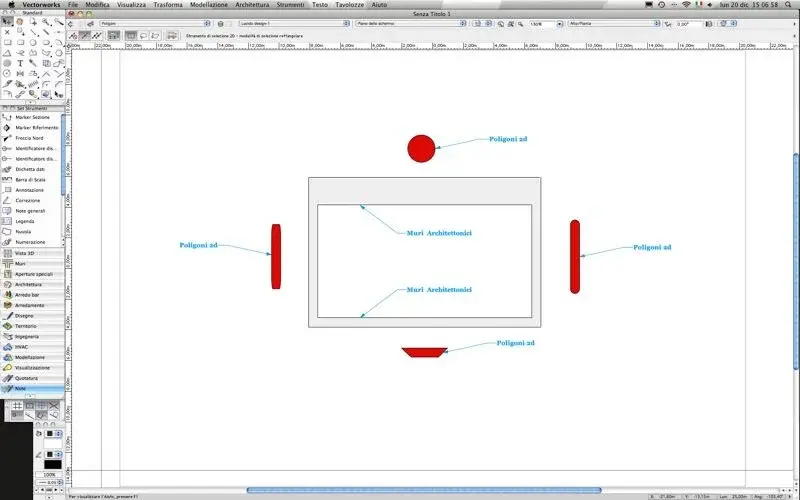Select the Text tool
The image size is (800, 500).
(x=20, y=63)
